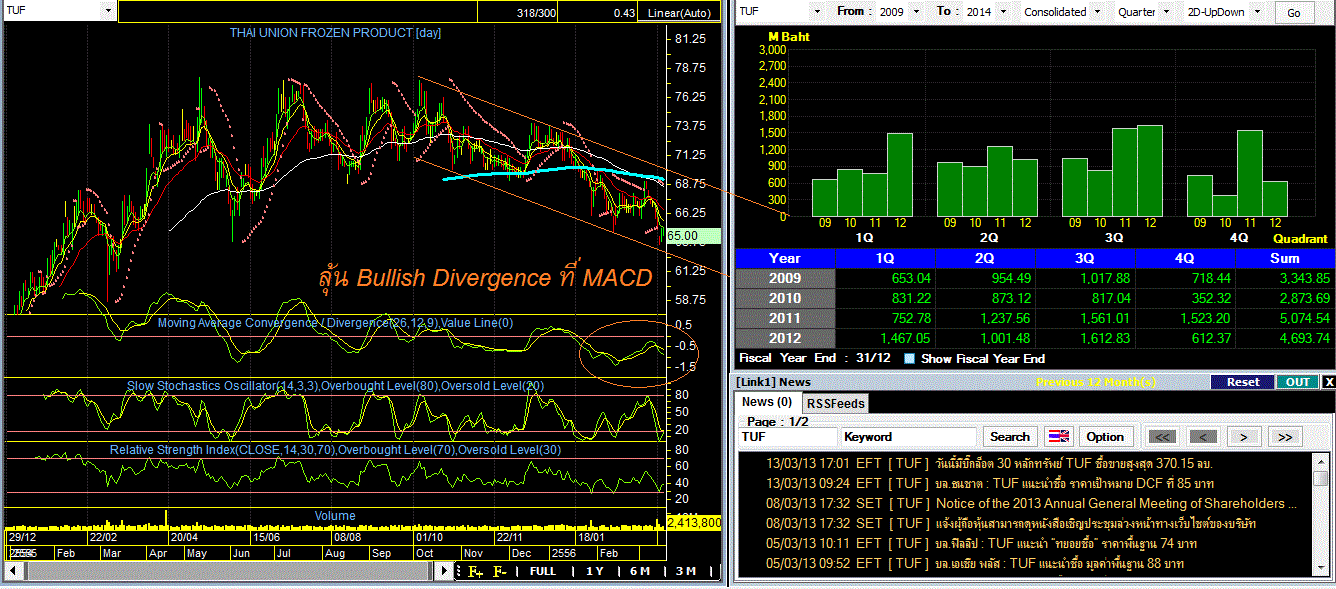Go to previous news page (<)

(1203, 437)
